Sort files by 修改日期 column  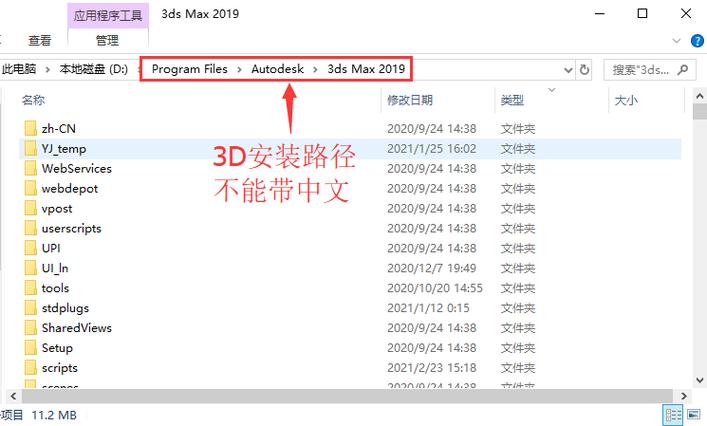[x=410, y=100]
